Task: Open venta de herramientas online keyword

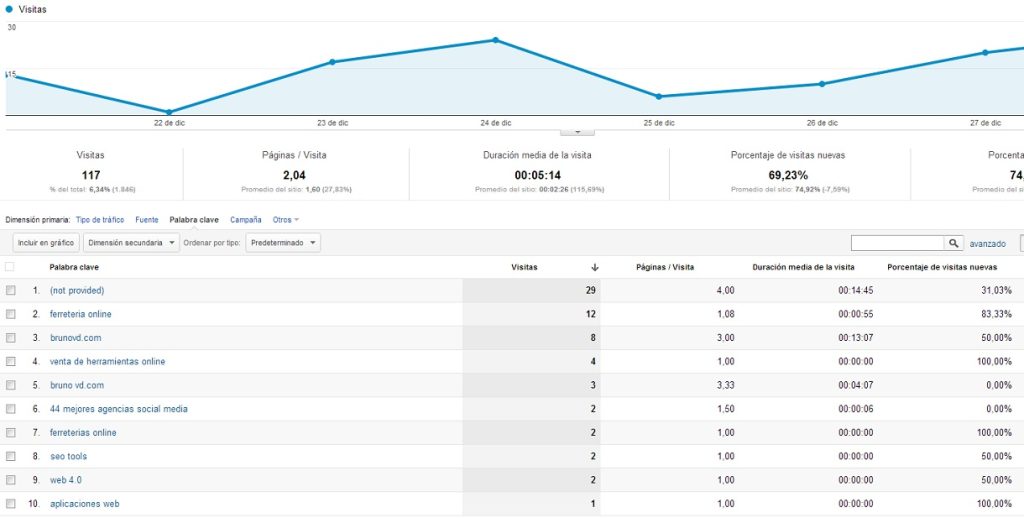Action: [107, 361]
